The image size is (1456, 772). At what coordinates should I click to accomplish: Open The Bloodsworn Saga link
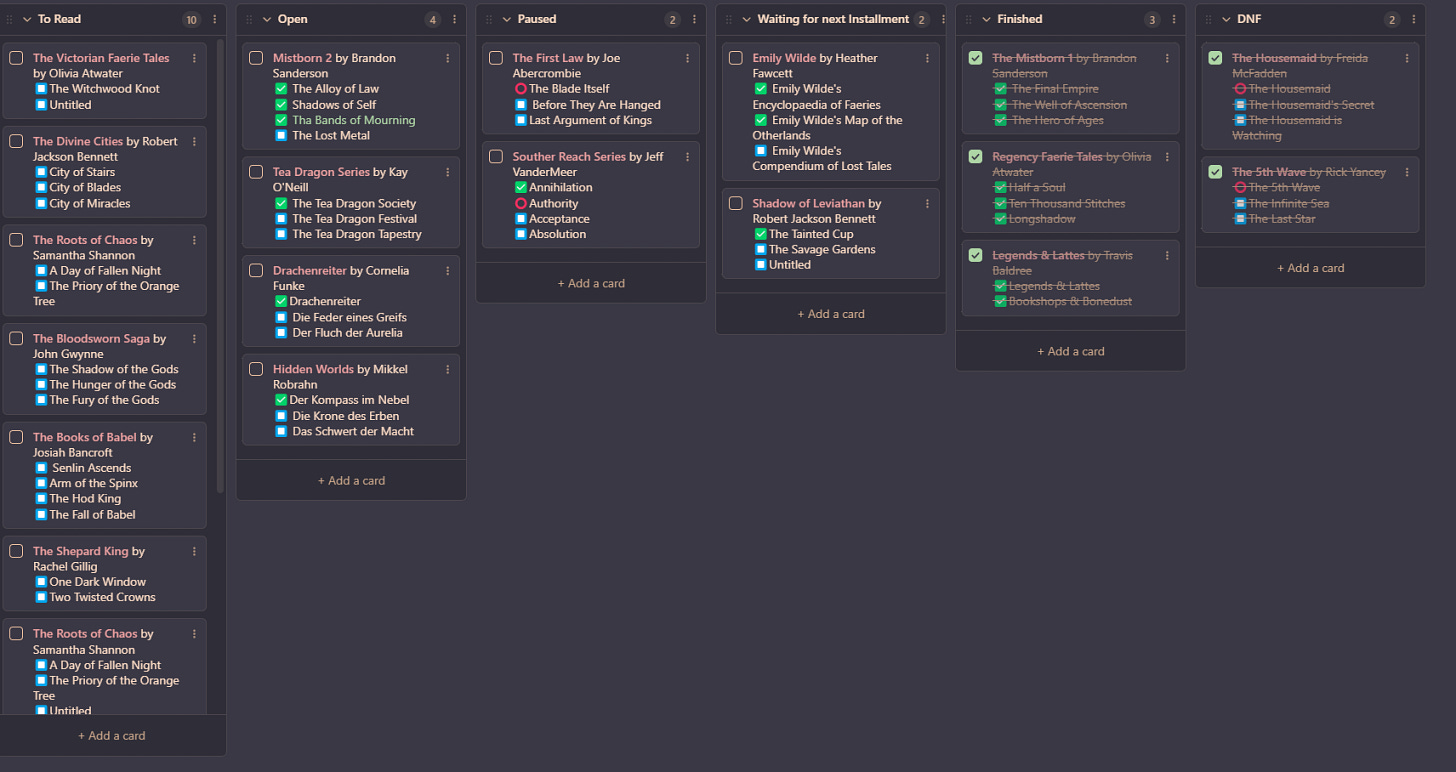91,339
